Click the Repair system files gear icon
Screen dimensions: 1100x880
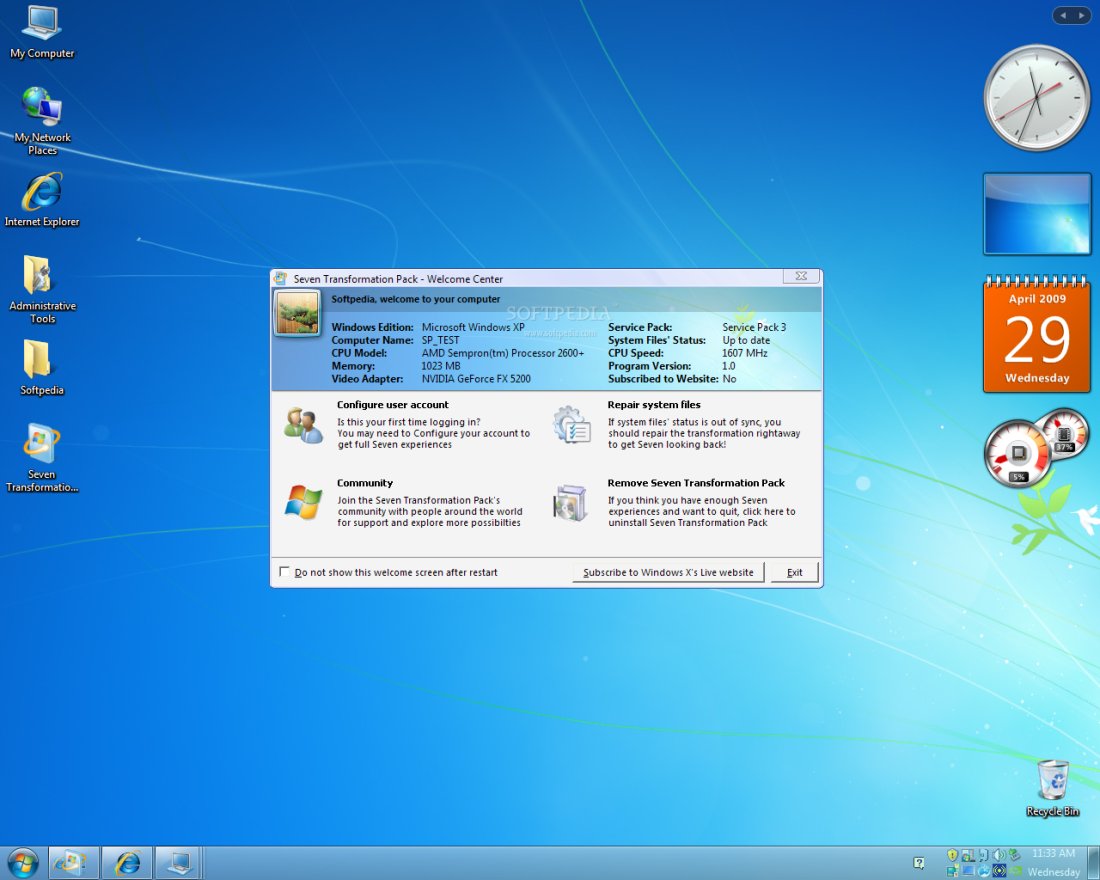point(572,425)
